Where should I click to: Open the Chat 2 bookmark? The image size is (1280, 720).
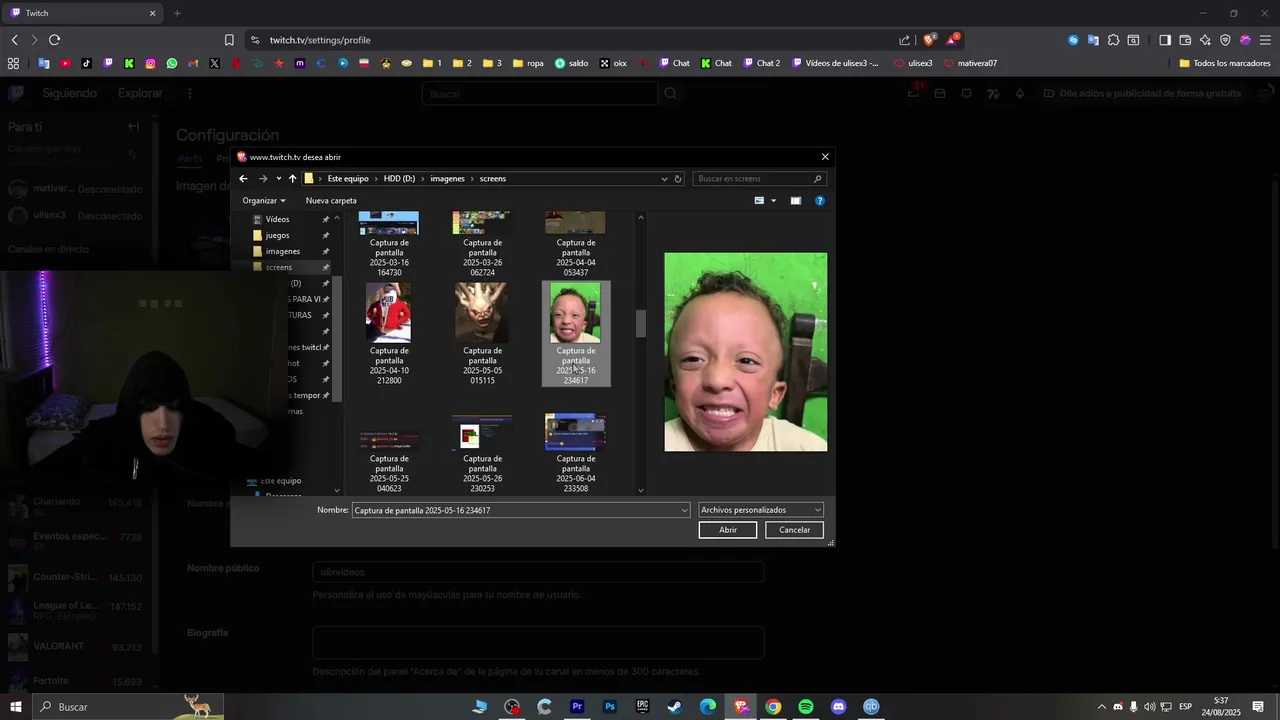[760, 63]
